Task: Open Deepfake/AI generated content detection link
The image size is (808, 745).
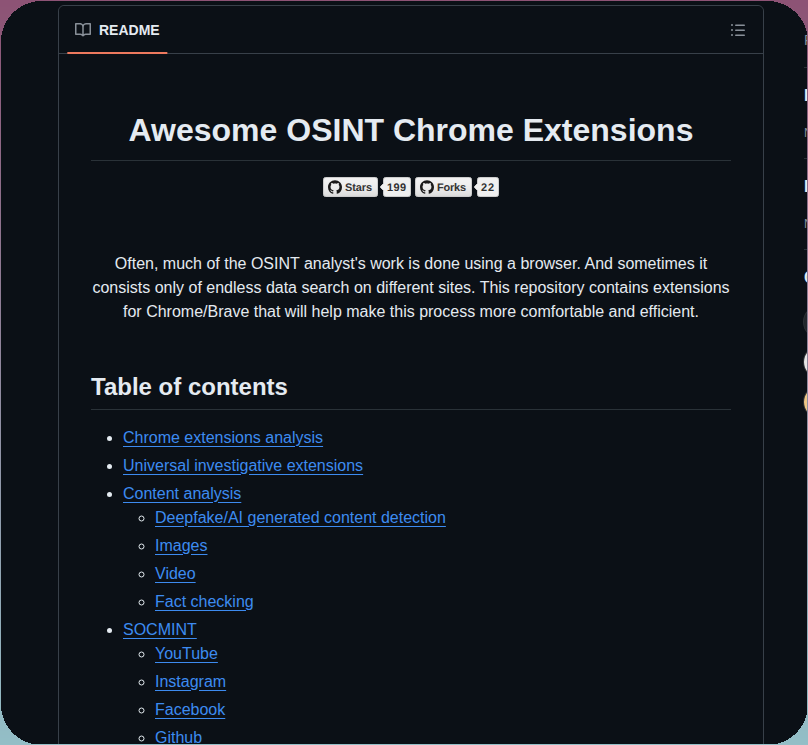Action: click(300, 518)
